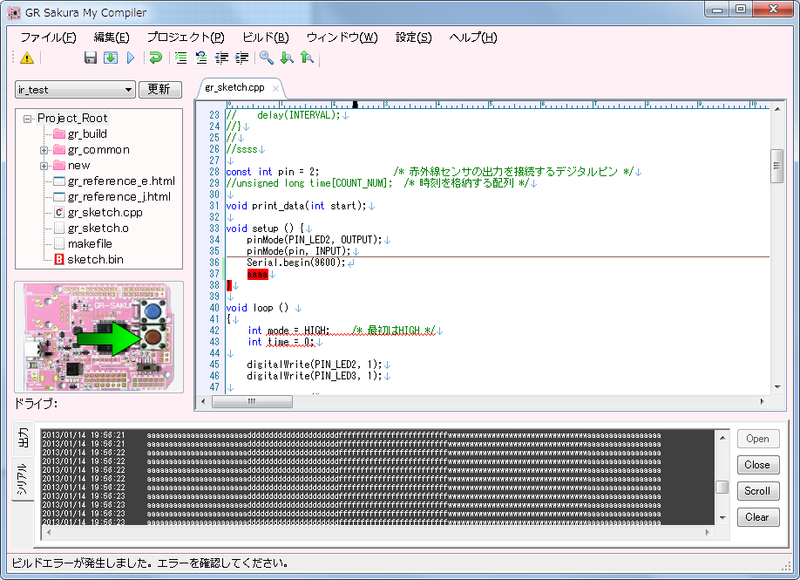
Task: Select the new folder in tree
Action: pos(79,165)
